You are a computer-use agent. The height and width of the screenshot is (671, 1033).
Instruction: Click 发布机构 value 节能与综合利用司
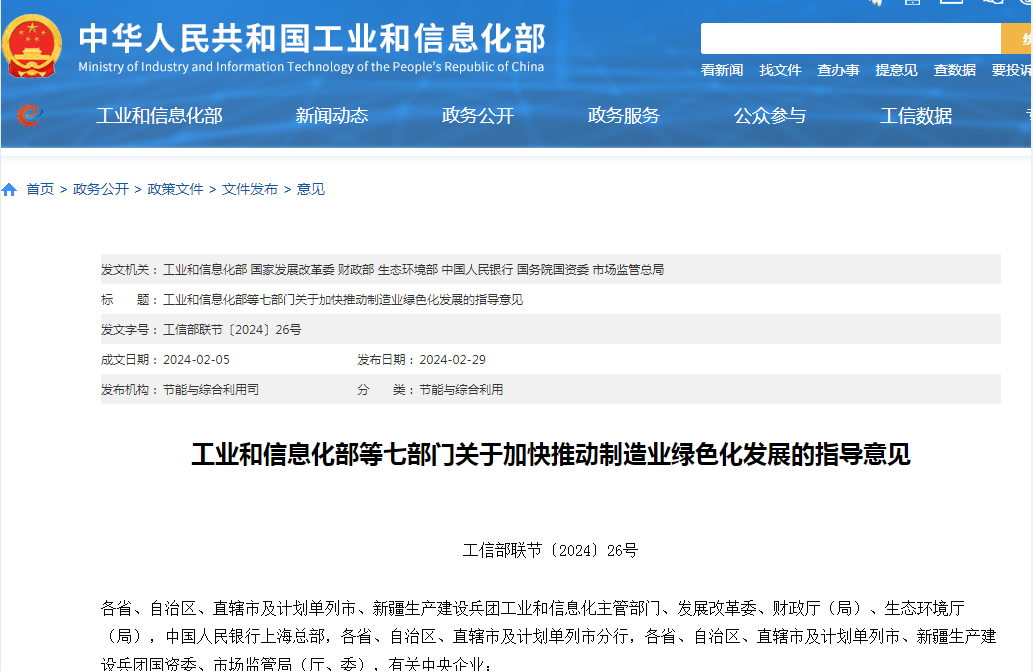tap(211, 390)
